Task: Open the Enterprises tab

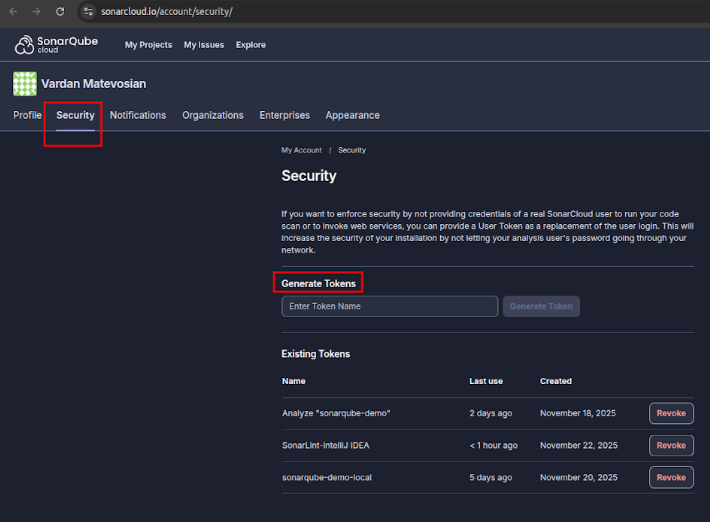Action: coord(284,115)
